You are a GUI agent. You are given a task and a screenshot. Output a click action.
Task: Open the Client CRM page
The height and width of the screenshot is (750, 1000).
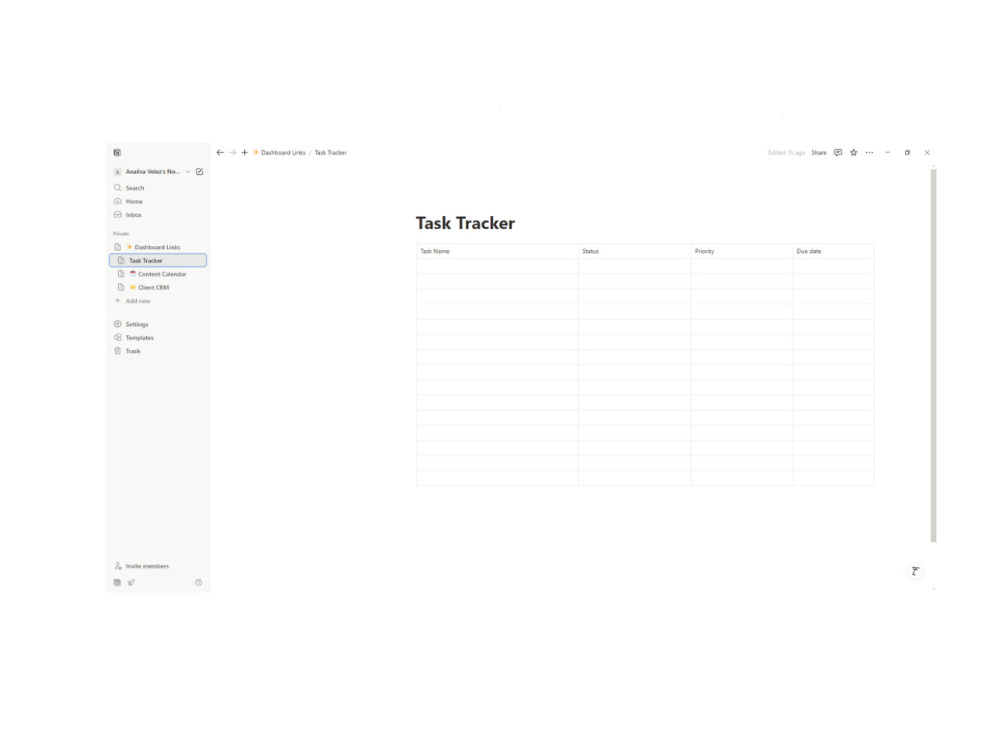pos(158,288)
